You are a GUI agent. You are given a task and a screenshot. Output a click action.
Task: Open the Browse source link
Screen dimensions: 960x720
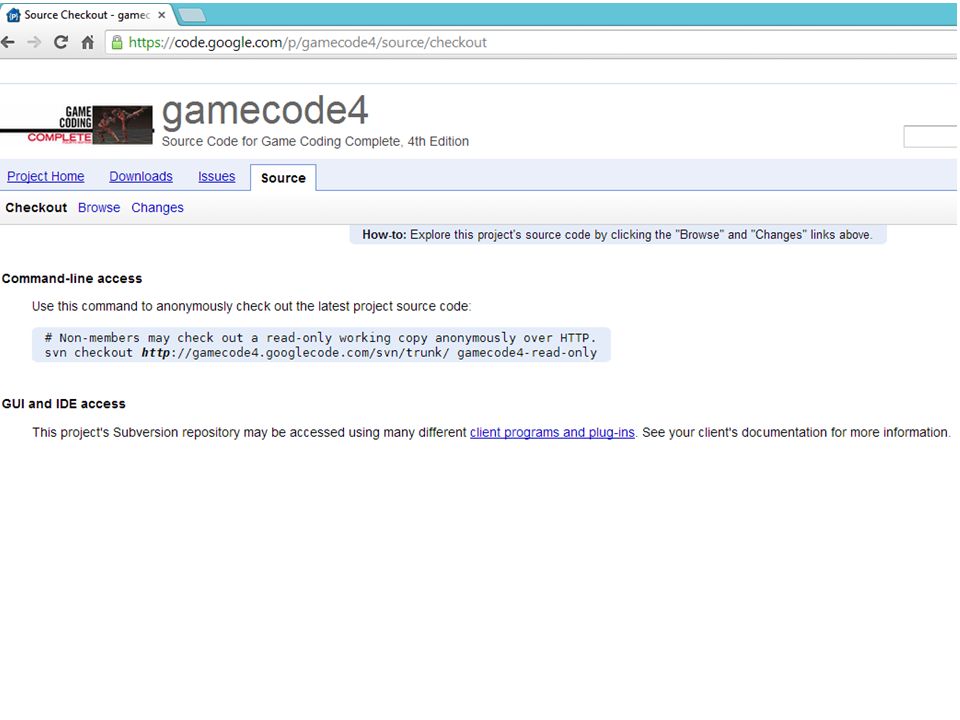coord(99,208)
